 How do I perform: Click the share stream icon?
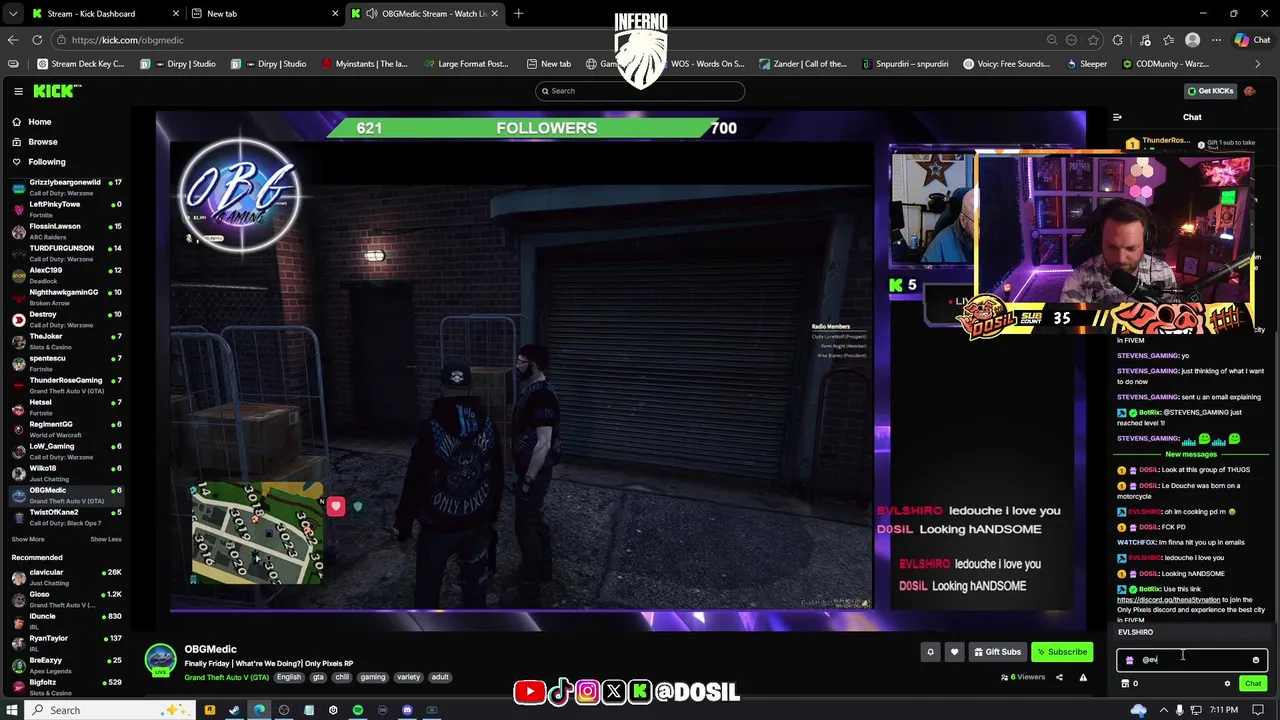[x=1059, y=677]
